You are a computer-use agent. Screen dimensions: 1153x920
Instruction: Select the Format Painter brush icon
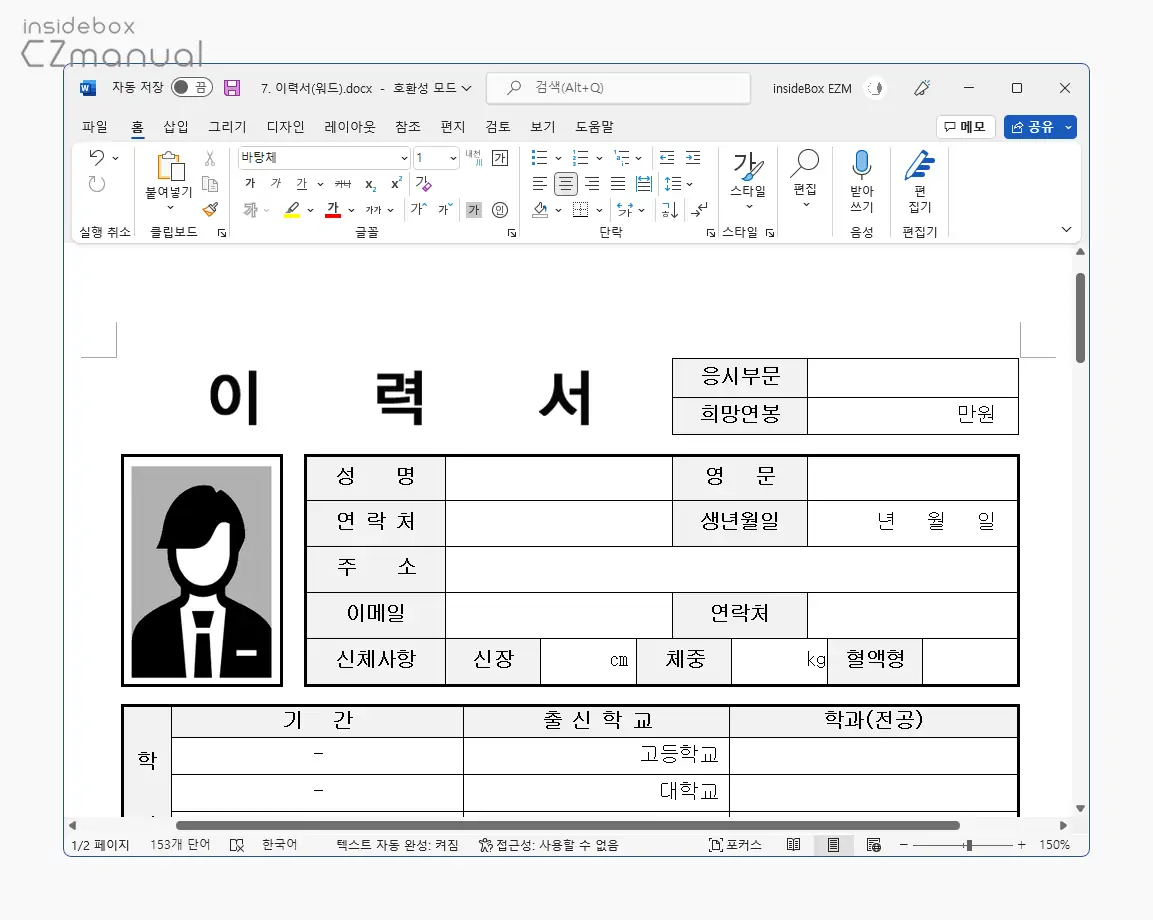[210, 210]
